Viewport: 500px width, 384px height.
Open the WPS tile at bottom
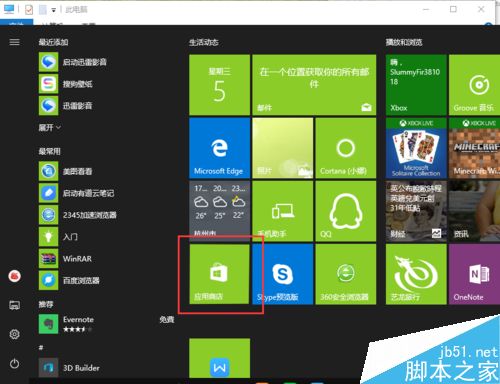(x=219, y=358)
